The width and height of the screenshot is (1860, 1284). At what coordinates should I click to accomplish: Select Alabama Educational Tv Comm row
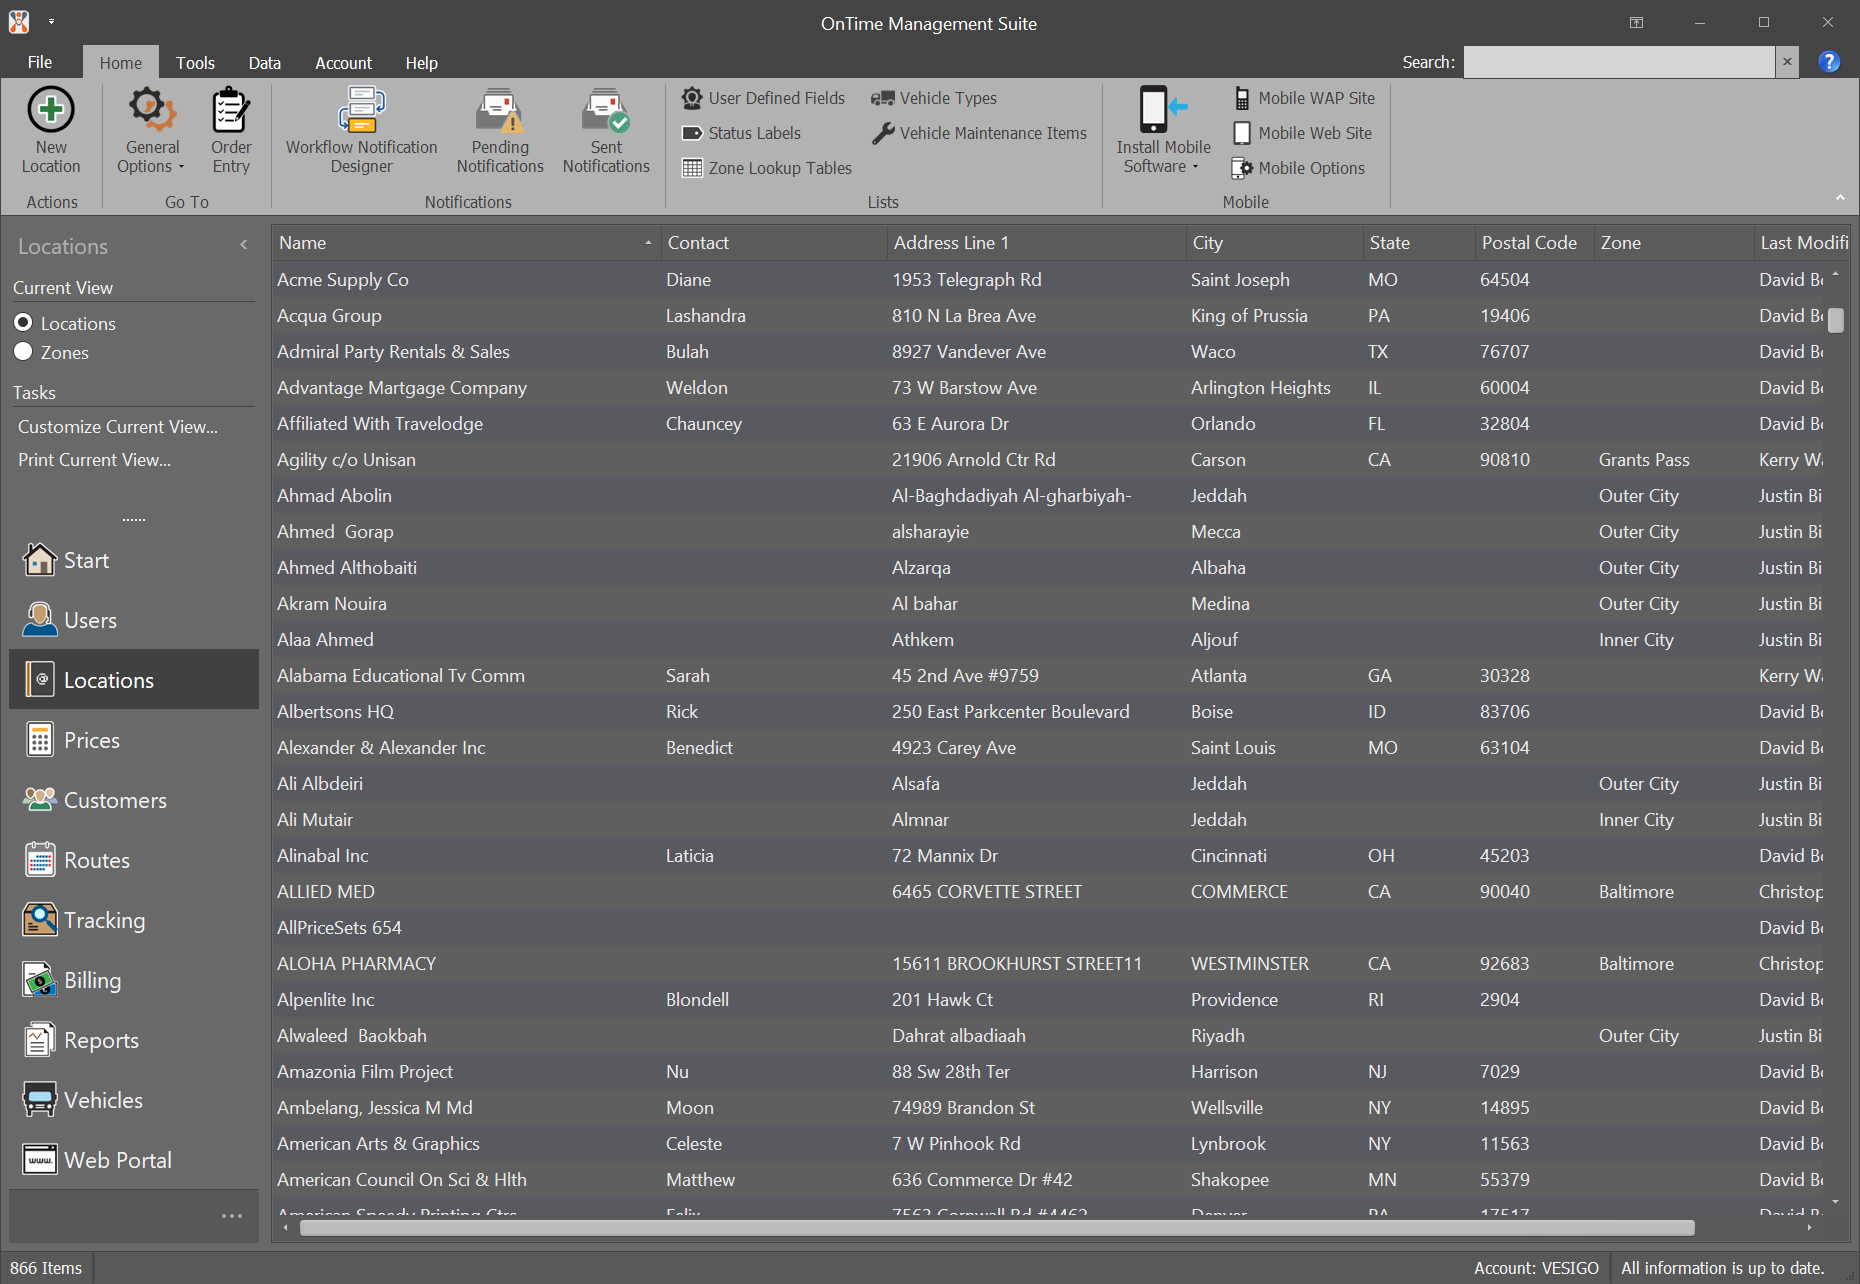coord(1049,676)
